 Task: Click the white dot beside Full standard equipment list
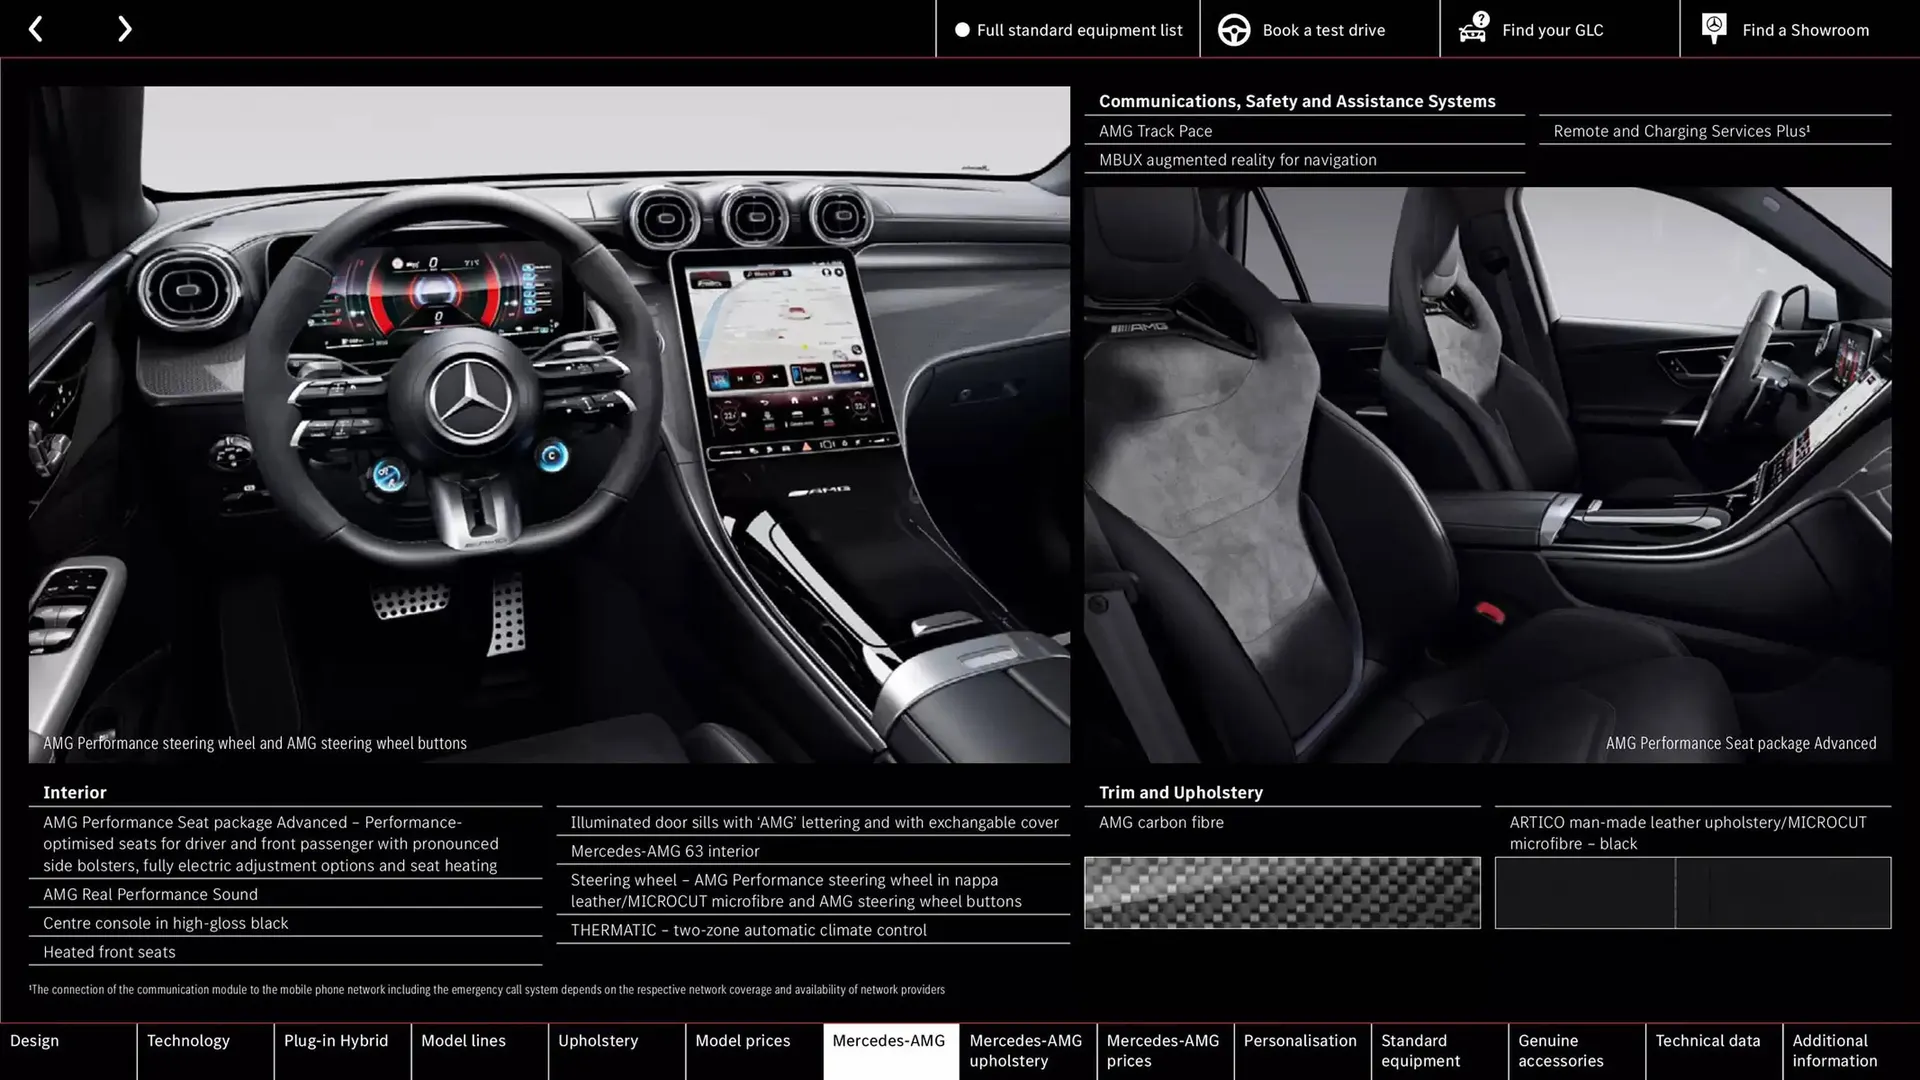coord(962,30)
